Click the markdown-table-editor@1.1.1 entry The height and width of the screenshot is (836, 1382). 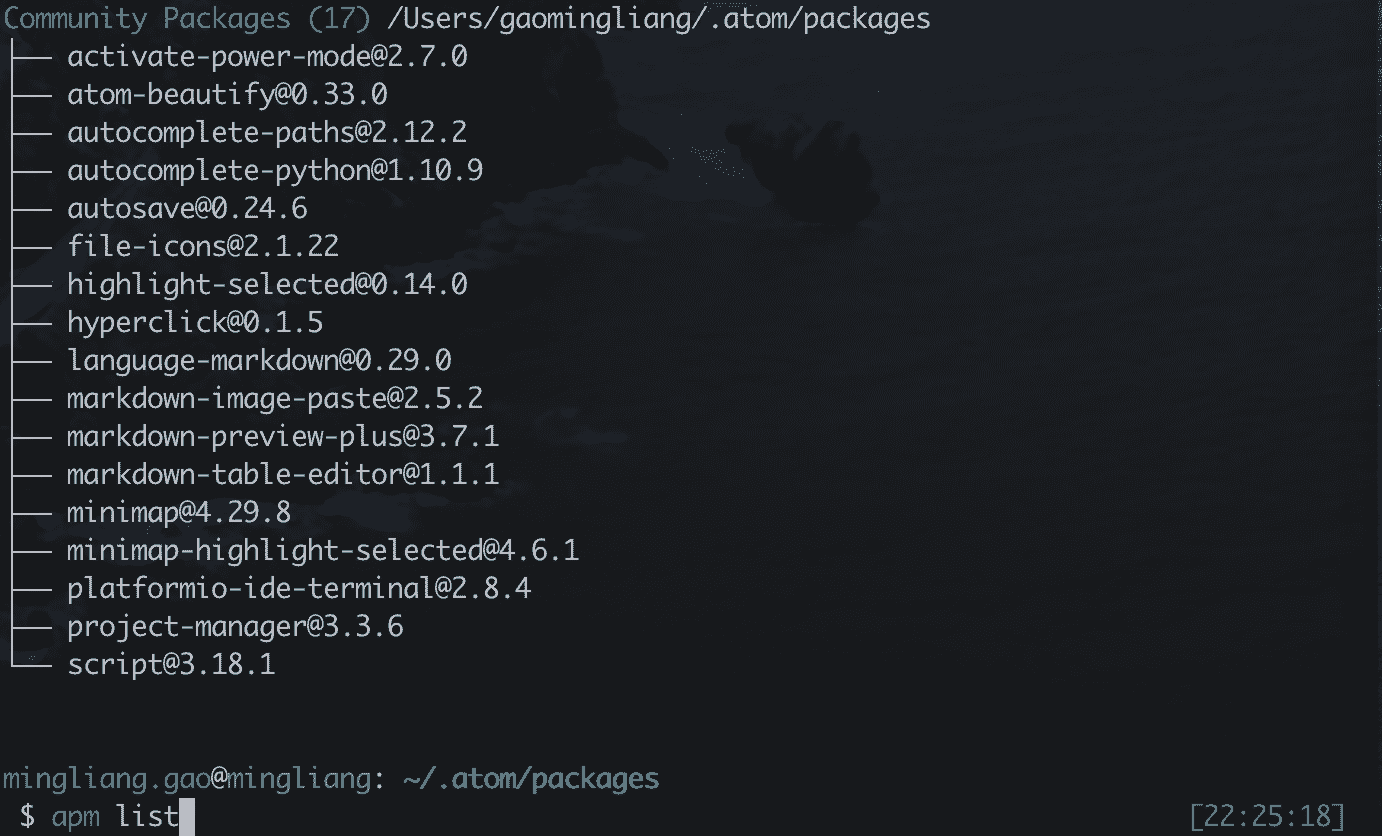click(x=283, y=474)
